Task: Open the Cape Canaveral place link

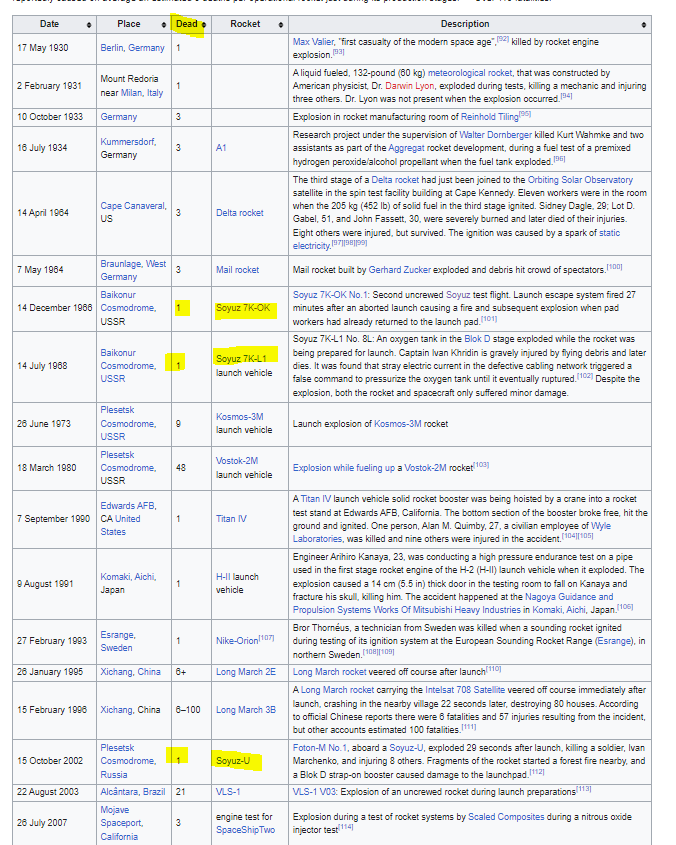Action: (133, 206)
